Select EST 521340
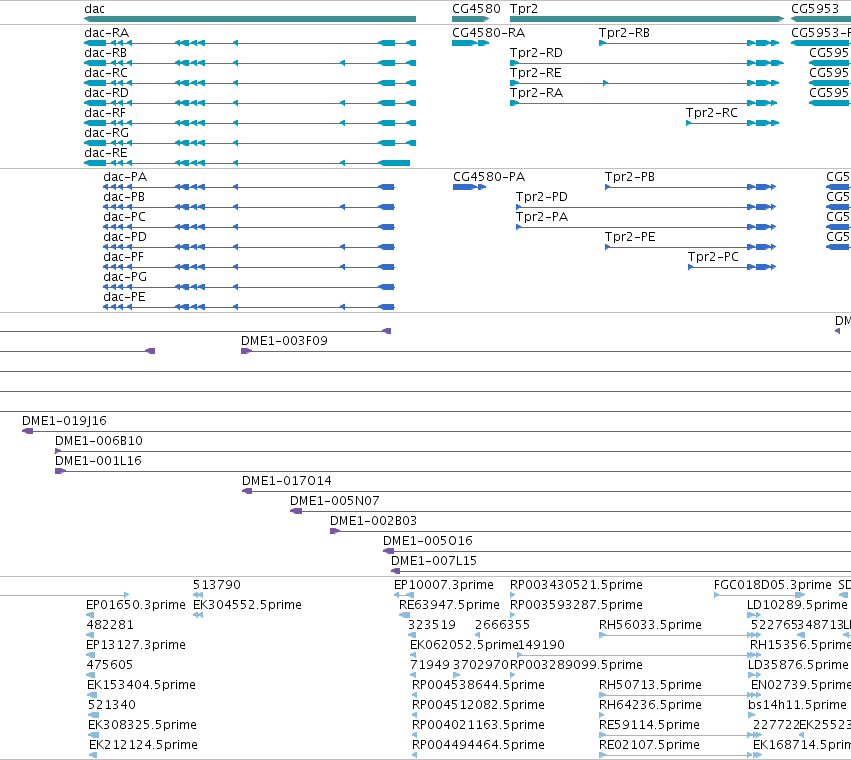The width and height of the screenshot is (851, 760). pos(111,705)
